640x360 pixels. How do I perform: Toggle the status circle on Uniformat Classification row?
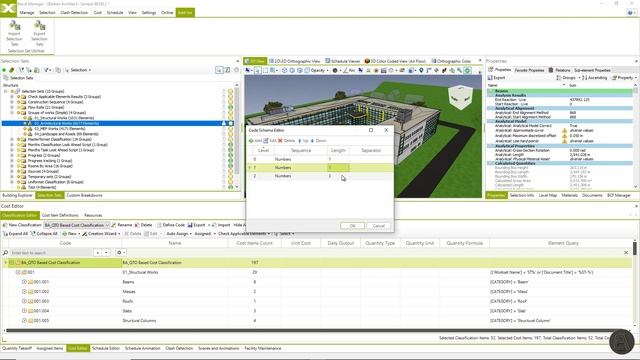[231, 182]
